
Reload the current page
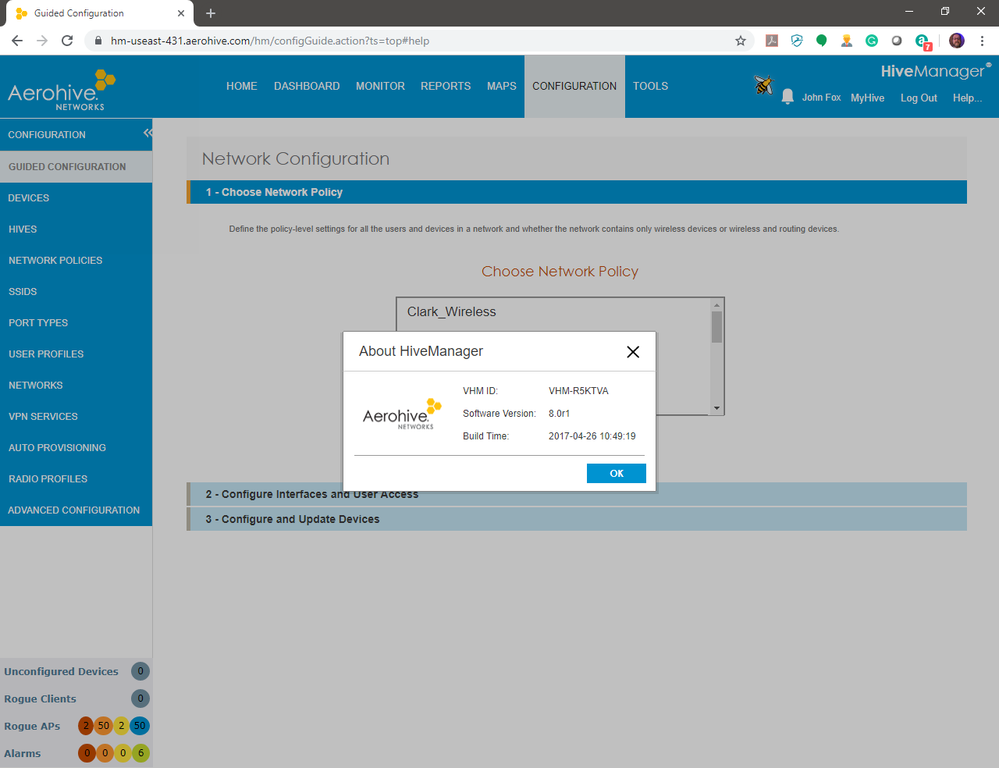tap(67, 41)
